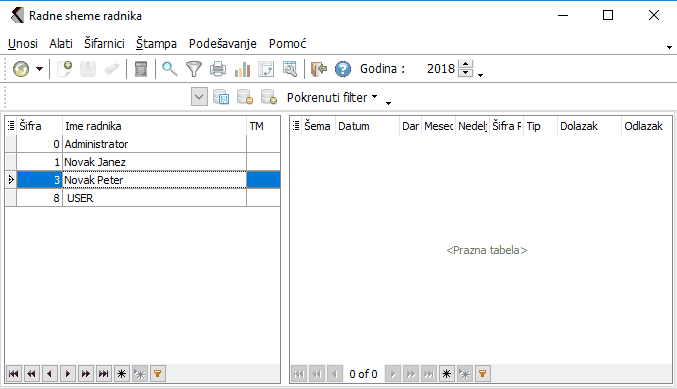Increase the Godina year value
Image resolution: width=677 pixels, height=389 pixels.
pos(465,64)
